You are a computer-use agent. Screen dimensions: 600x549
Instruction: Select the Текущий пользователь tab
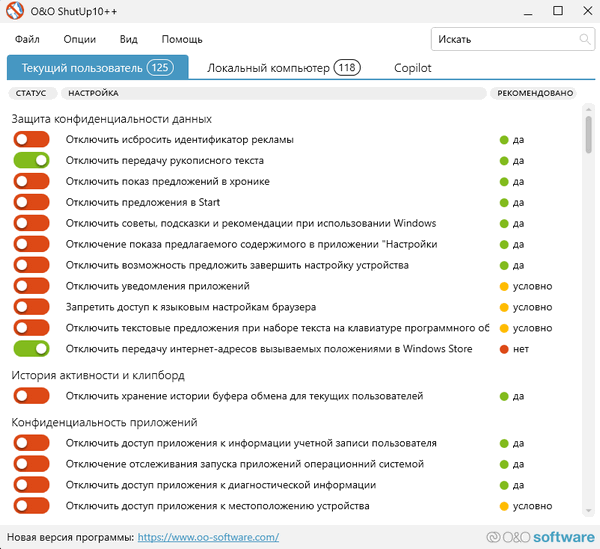tap(98, 67)
